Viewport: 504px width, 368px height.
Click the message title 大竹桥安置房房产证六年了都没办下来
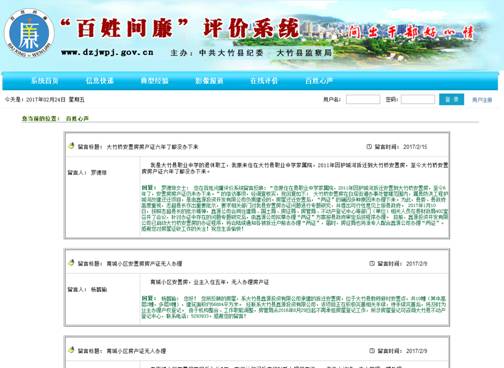(152, 147)
